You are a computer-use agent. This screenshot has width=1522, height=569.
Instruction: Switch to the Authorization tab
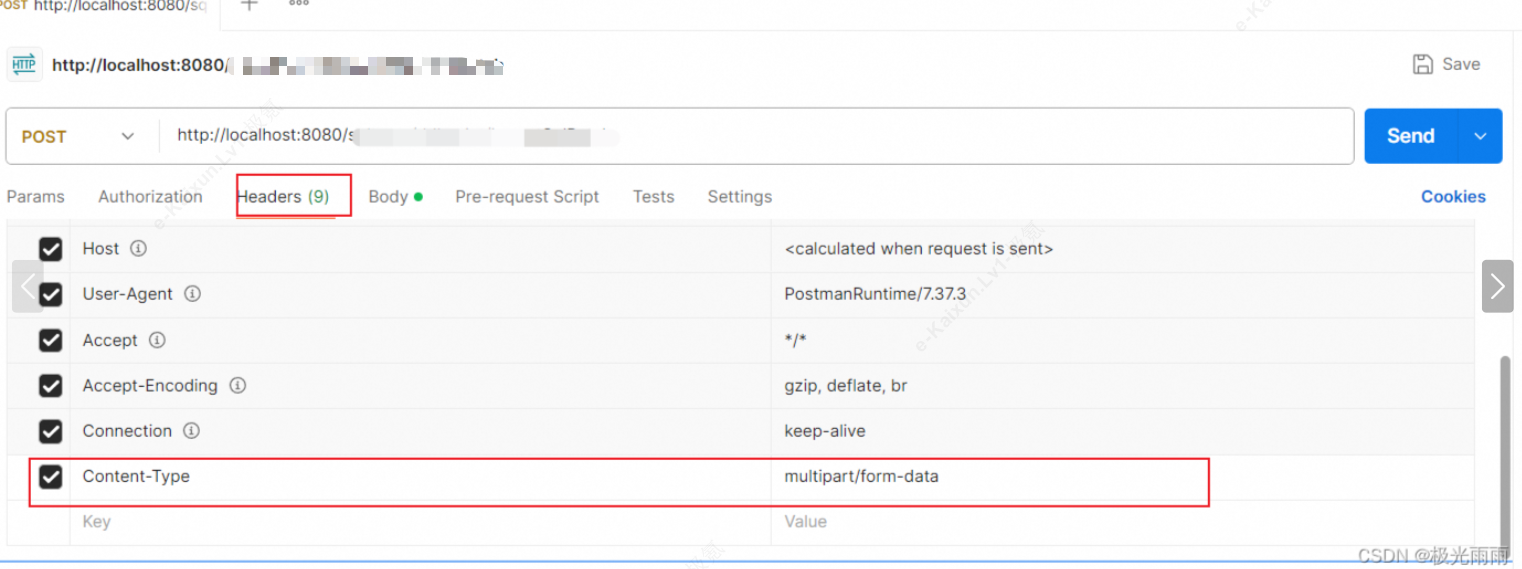(150, 197)
